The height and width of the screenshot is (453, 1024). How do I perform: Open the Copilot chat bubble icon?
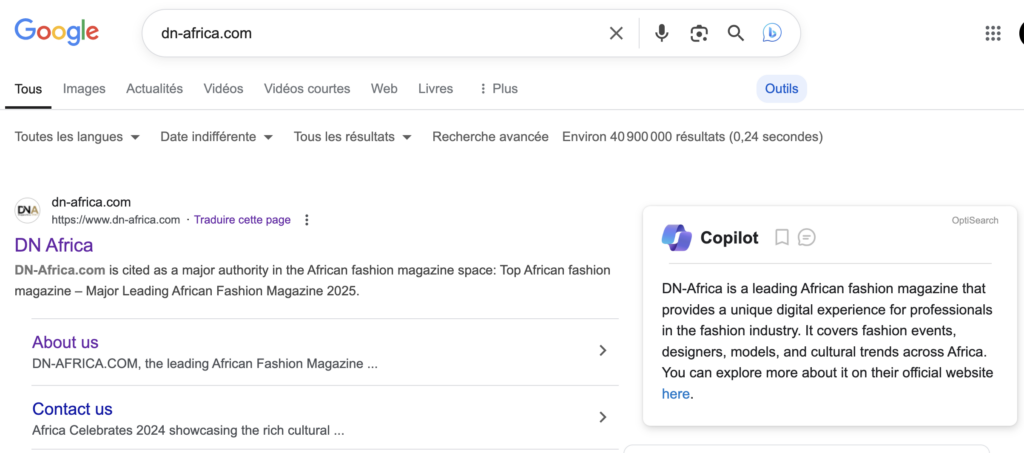[x=807, y=238]
